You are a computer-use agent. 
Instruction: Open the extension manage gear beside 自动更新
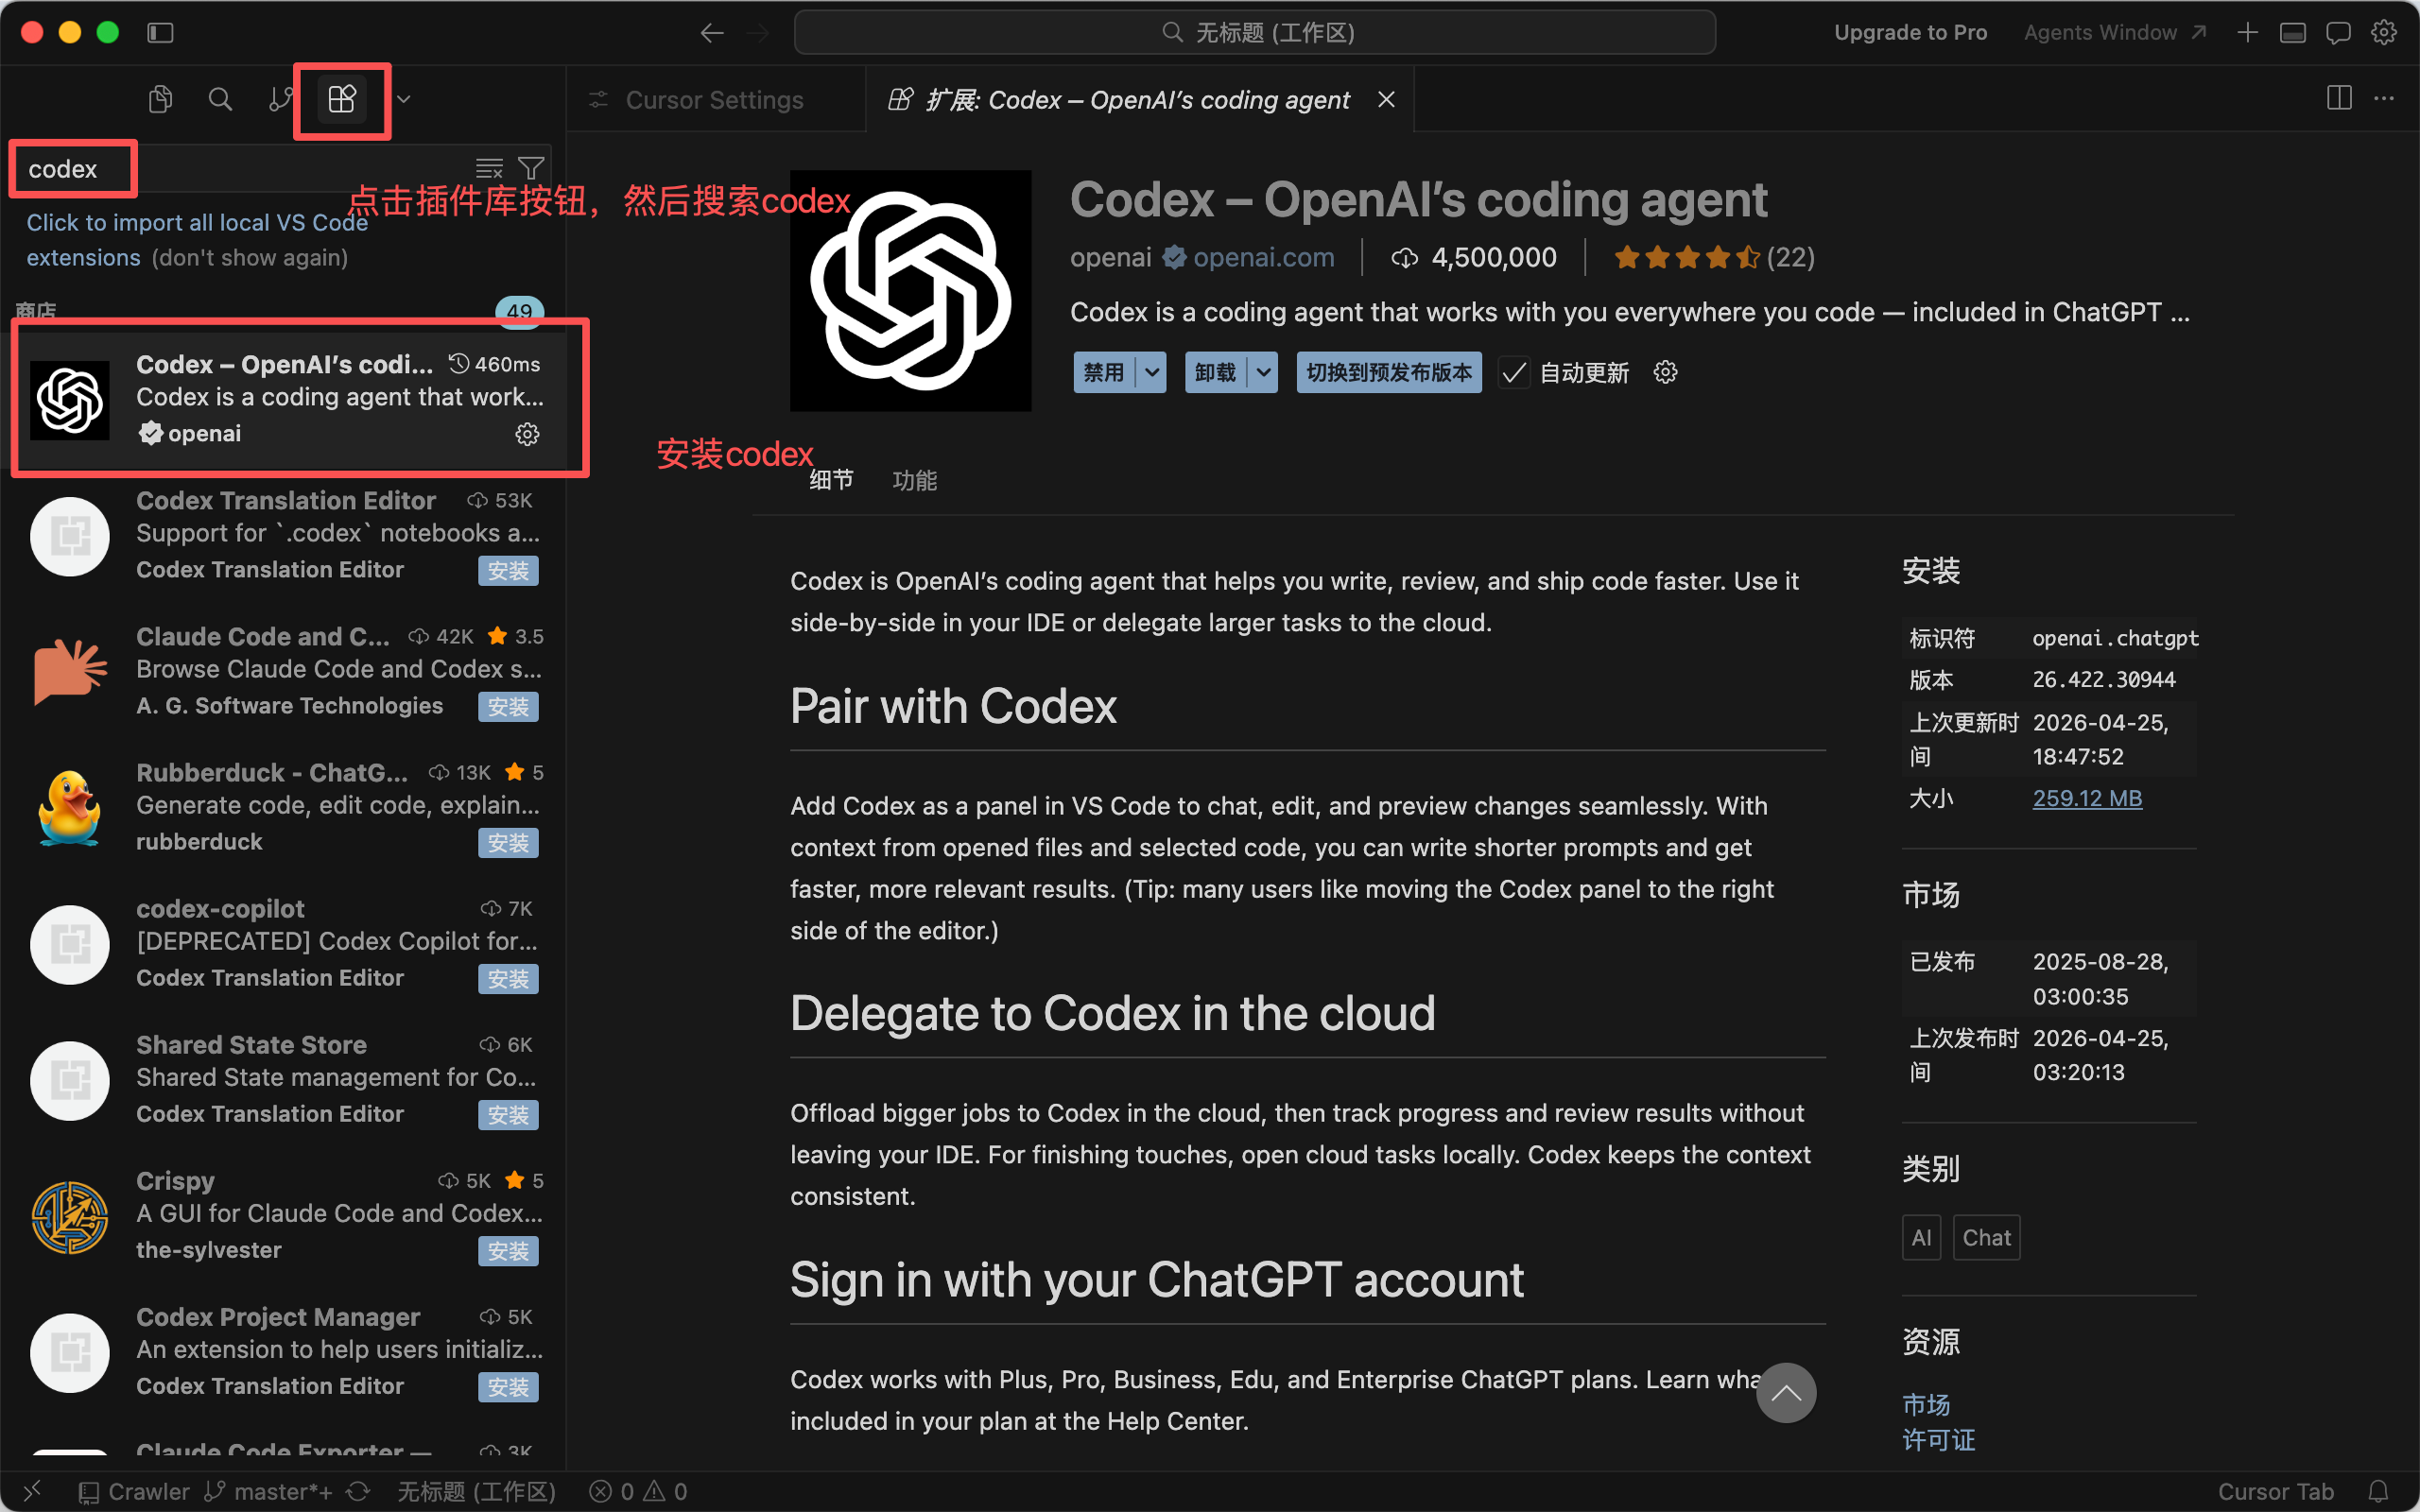[x=1665, y=373]
